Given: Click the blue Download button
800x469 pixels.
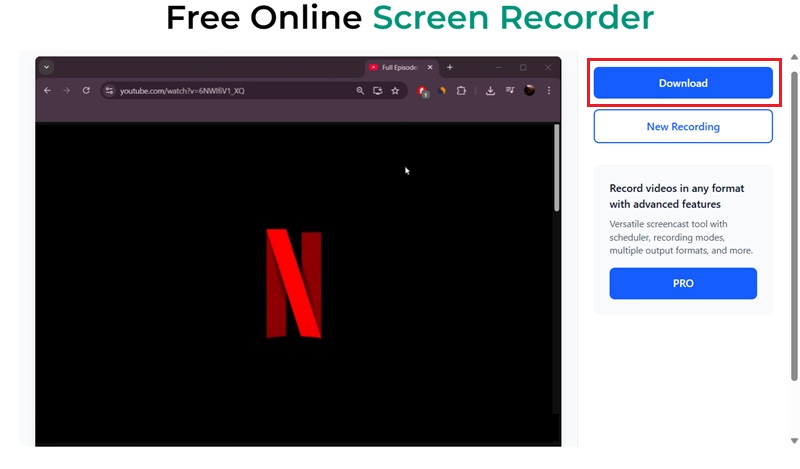Looking at the screenshot, I should (x=683, y=83).
